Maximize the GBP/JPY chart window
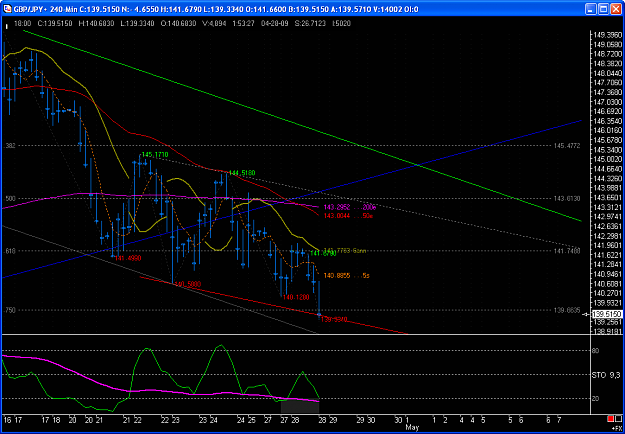The image size is (625, 434). [x=604, y=9]
